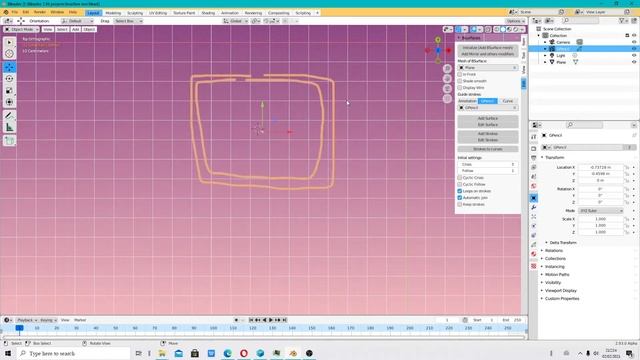Enable the Cyclic Cross checkbox
The width and height of the screenshot is (640, 360).
coord(460,178)
